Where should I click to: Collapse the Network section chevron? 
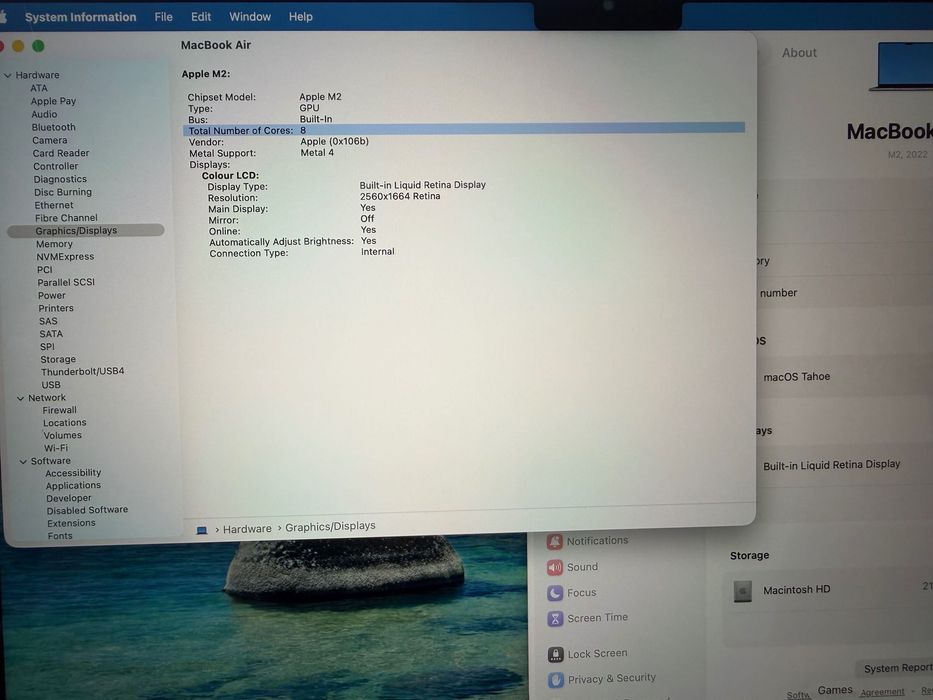click(21, 398)
